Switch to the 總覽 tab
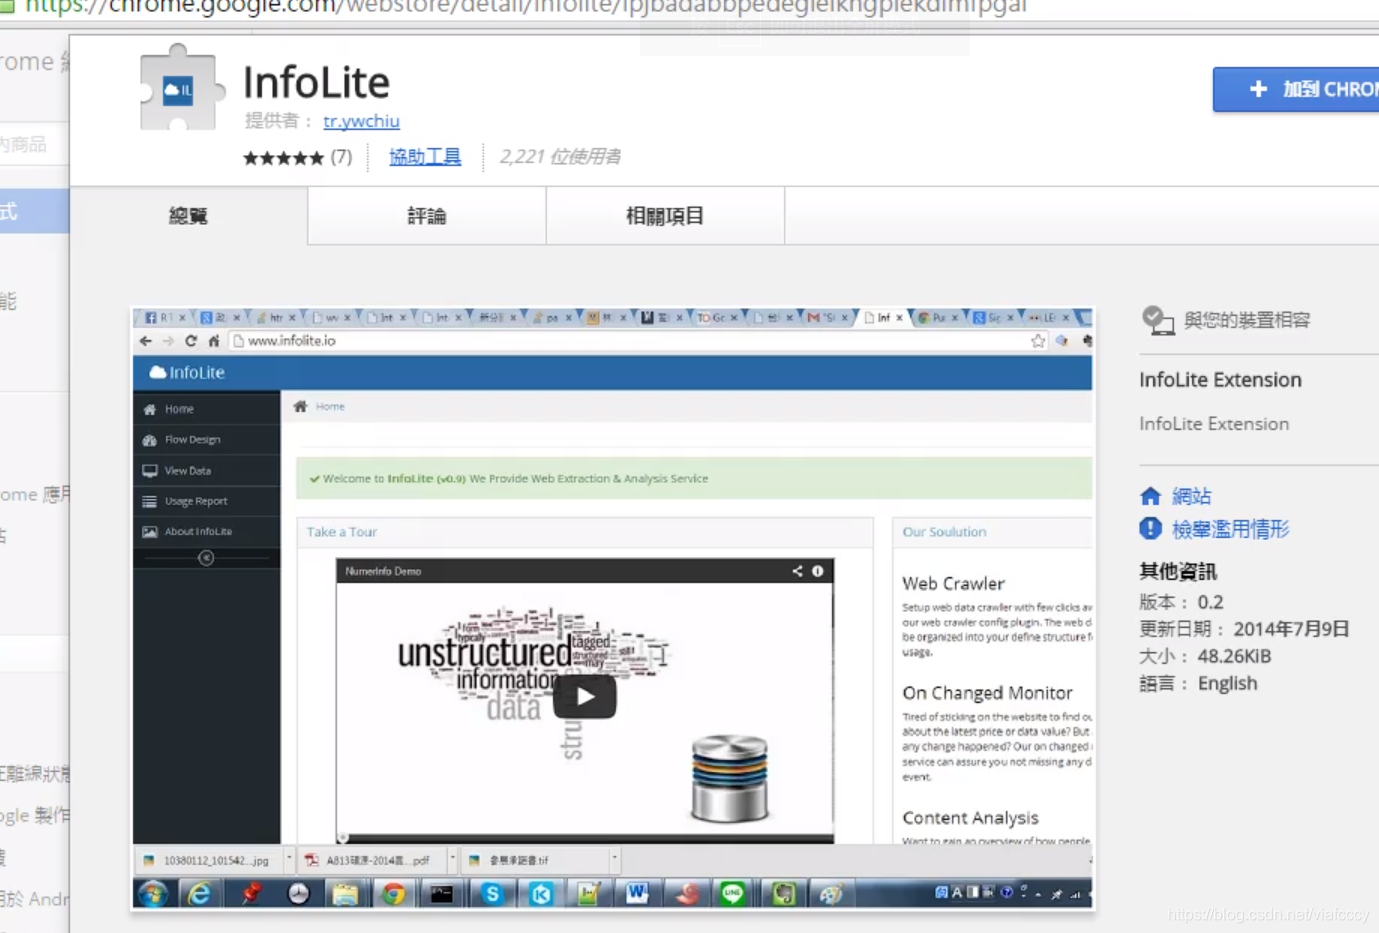The width and height of the screenshot is (1379, 933). click(188, 216)
